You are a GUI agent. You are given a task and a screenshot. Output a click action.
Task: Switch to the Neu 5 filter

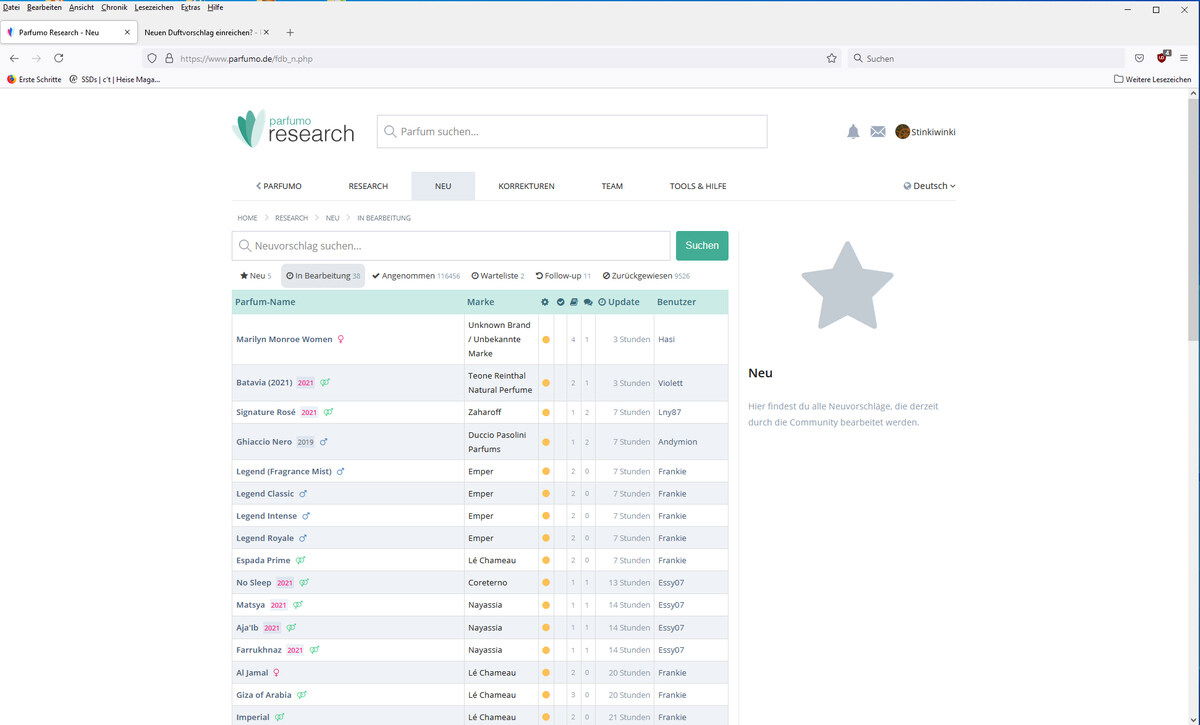pyautogui.click(x=256, y=276)
